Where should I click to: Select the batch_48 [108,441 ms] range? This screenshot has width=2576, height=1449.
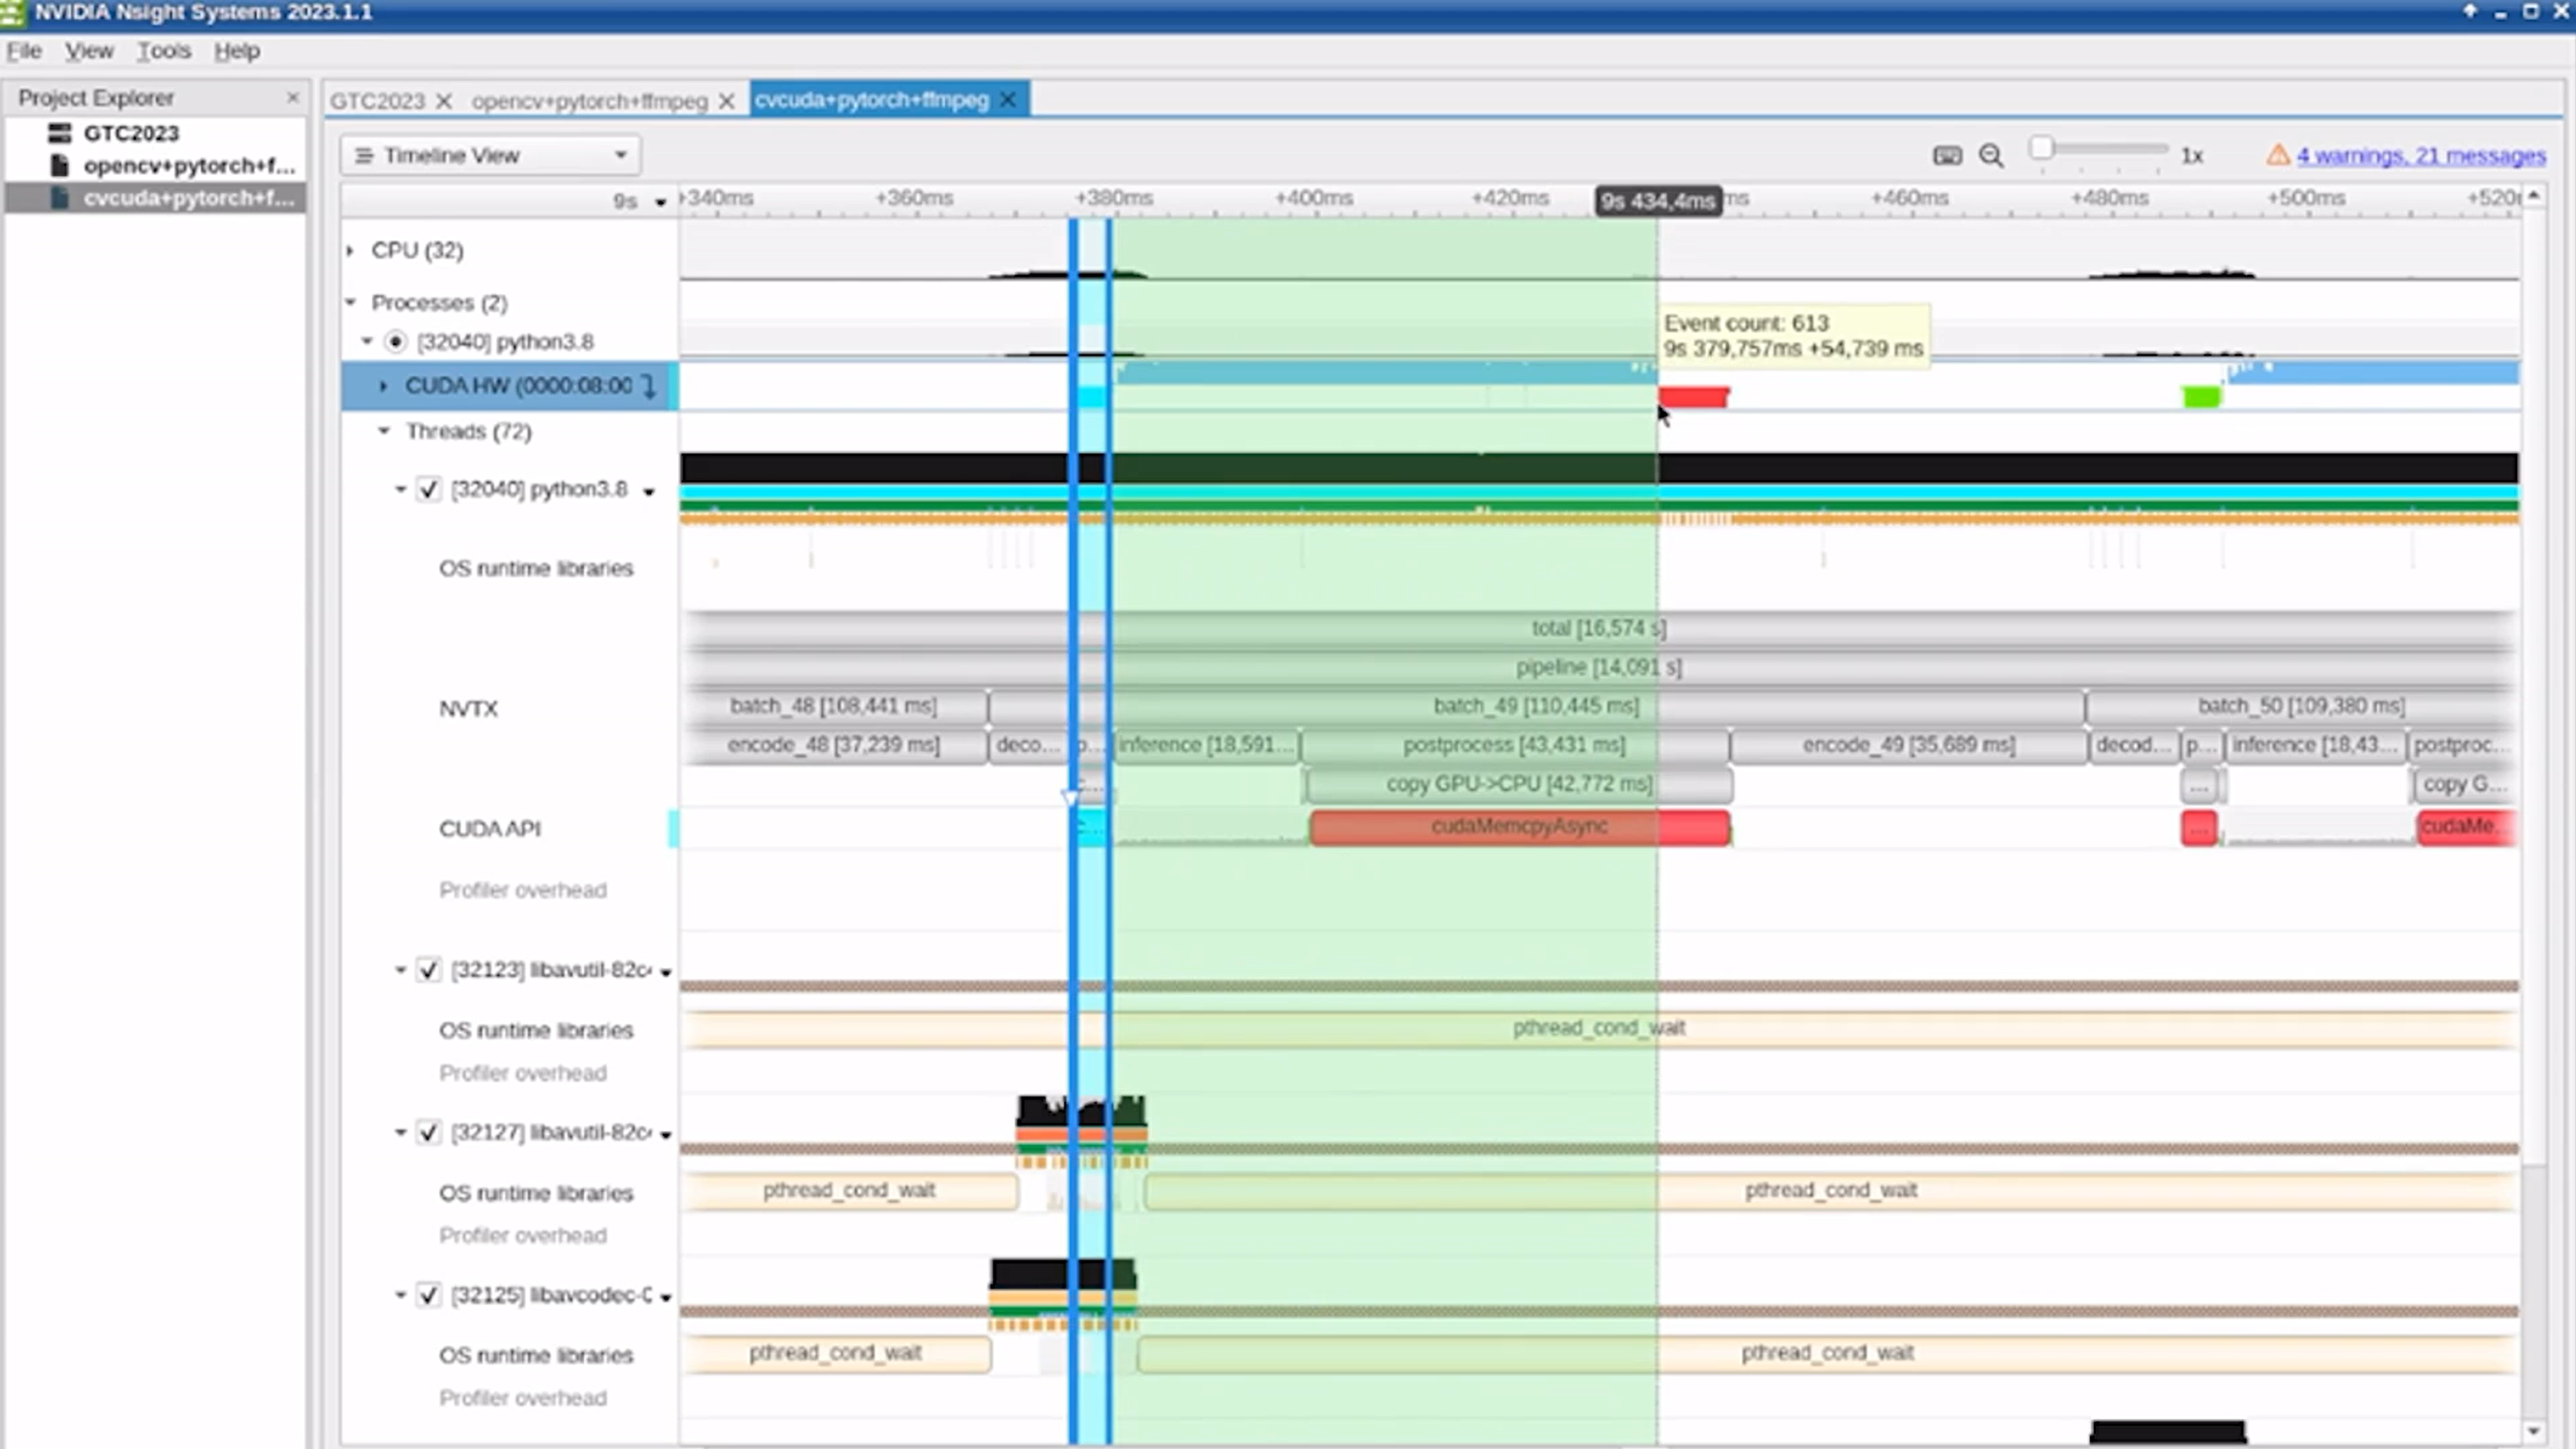tap(834, 707)
